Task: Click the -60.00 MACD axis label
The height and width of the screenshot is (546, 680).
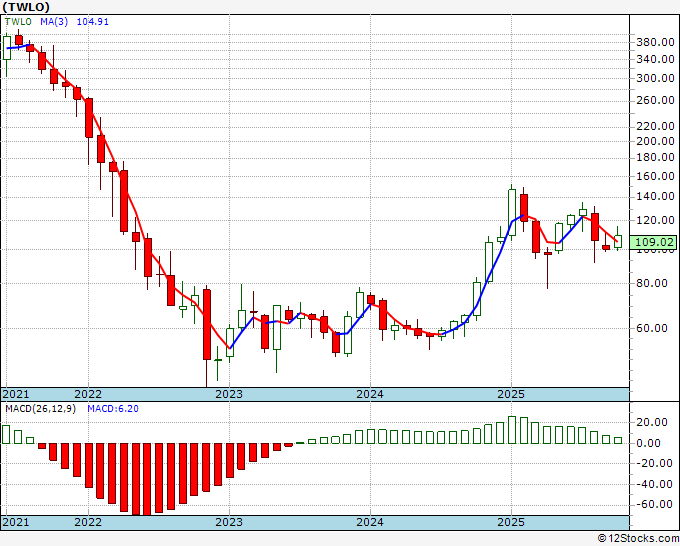Action: [654, 504]
